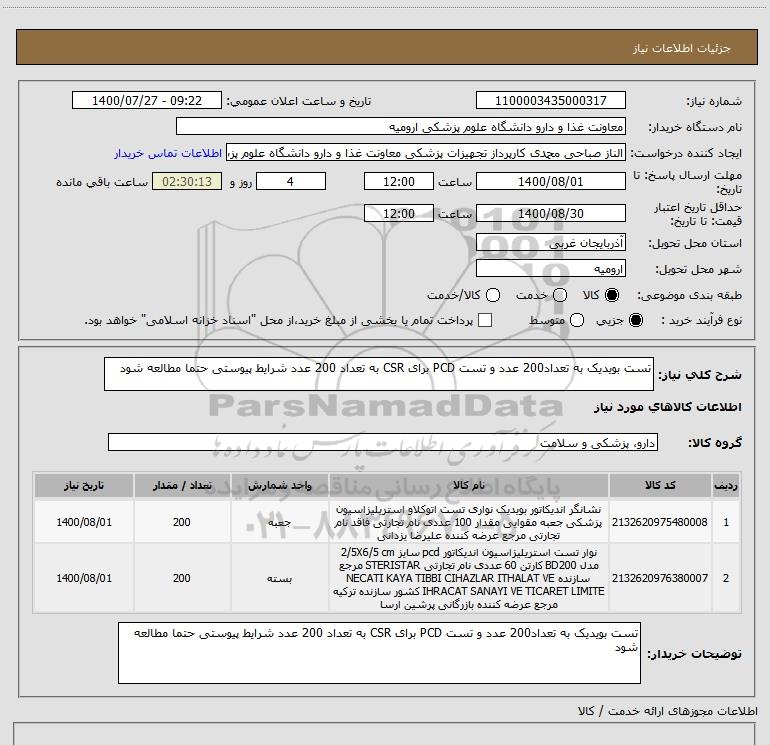Open the اطلاعات تماس خریدار link
The height and width of the screenshot is (745, 770).
coord(168,153)
